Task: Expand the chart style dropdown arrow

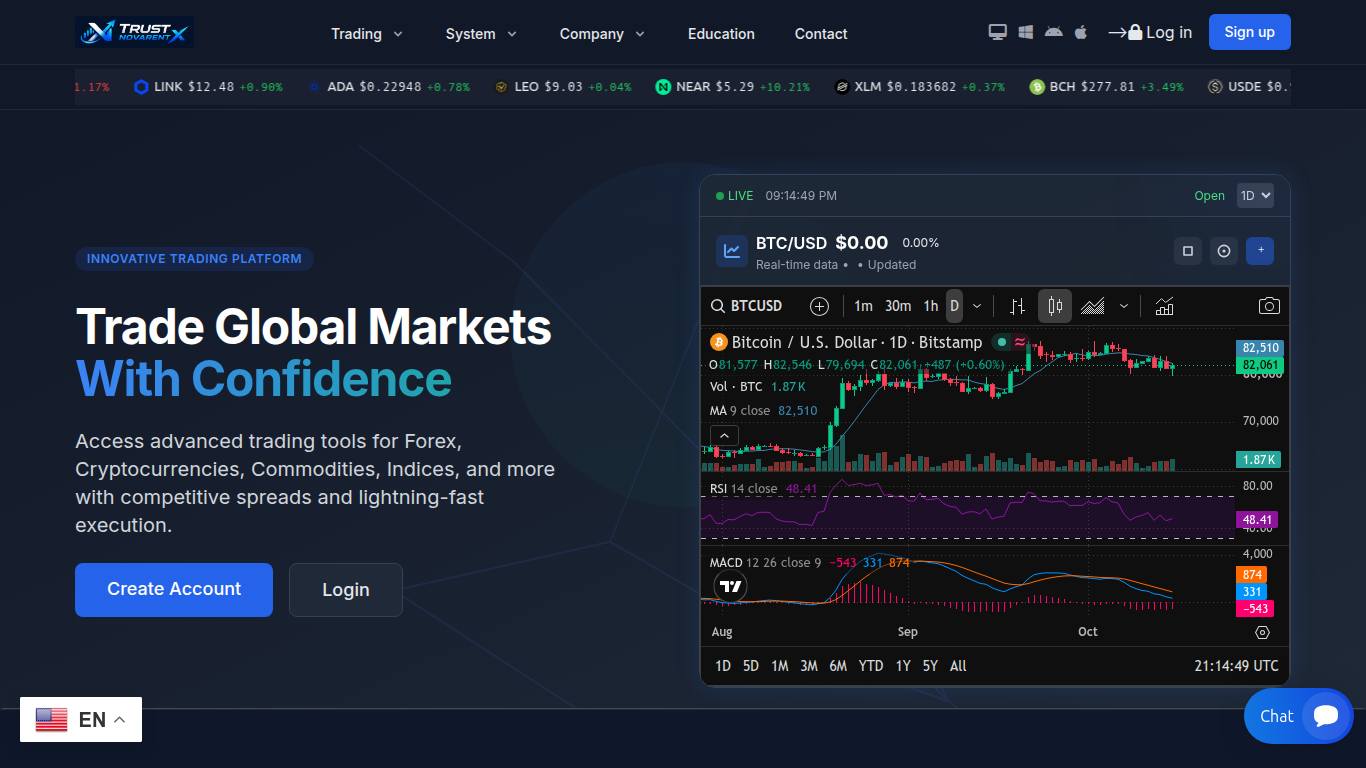Action: pos(1124,306)
